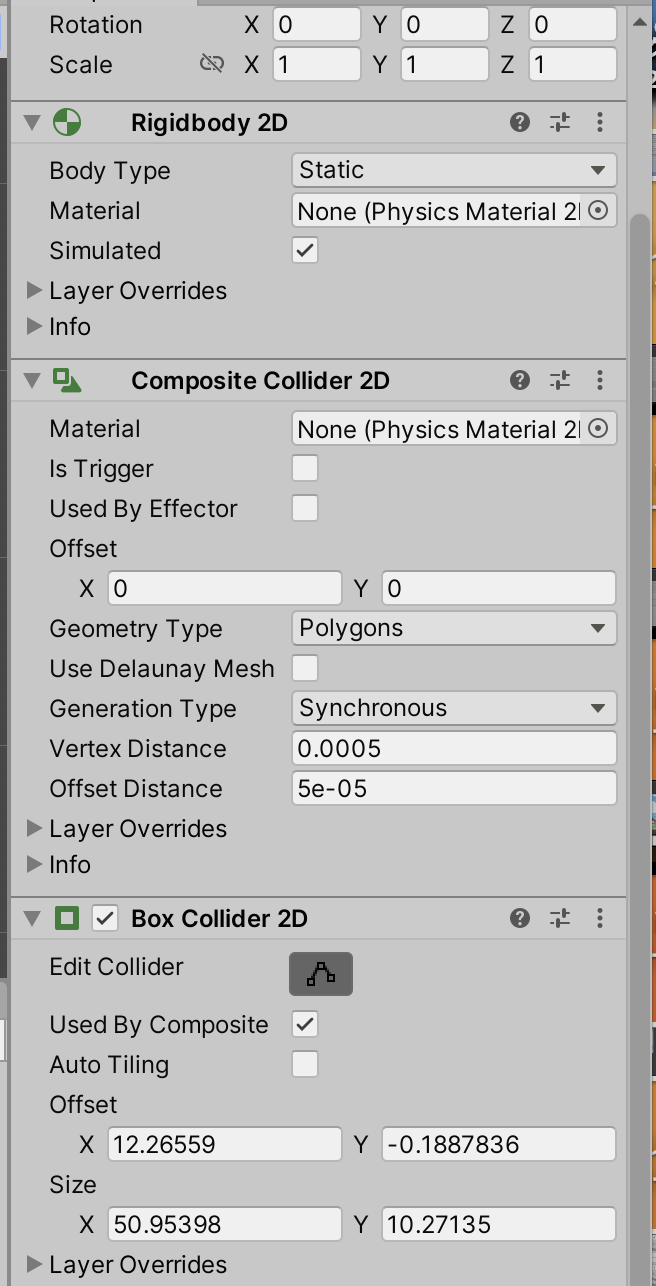This screenshot has width=656, height=1286.
Task: Enable Auto Tiling on Box Collider 2D
Action: (x=305, y=1064)
